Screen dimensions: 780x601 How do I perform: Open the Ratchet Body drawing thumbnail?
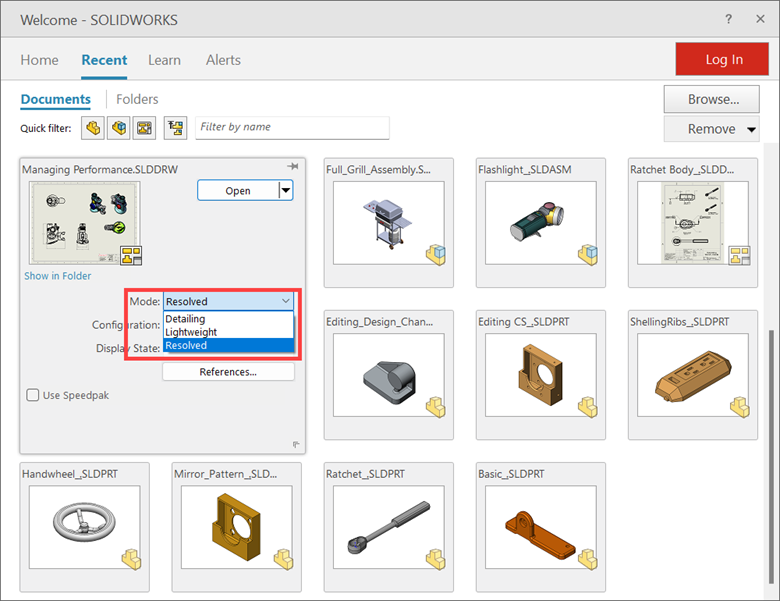click(692, 223)
